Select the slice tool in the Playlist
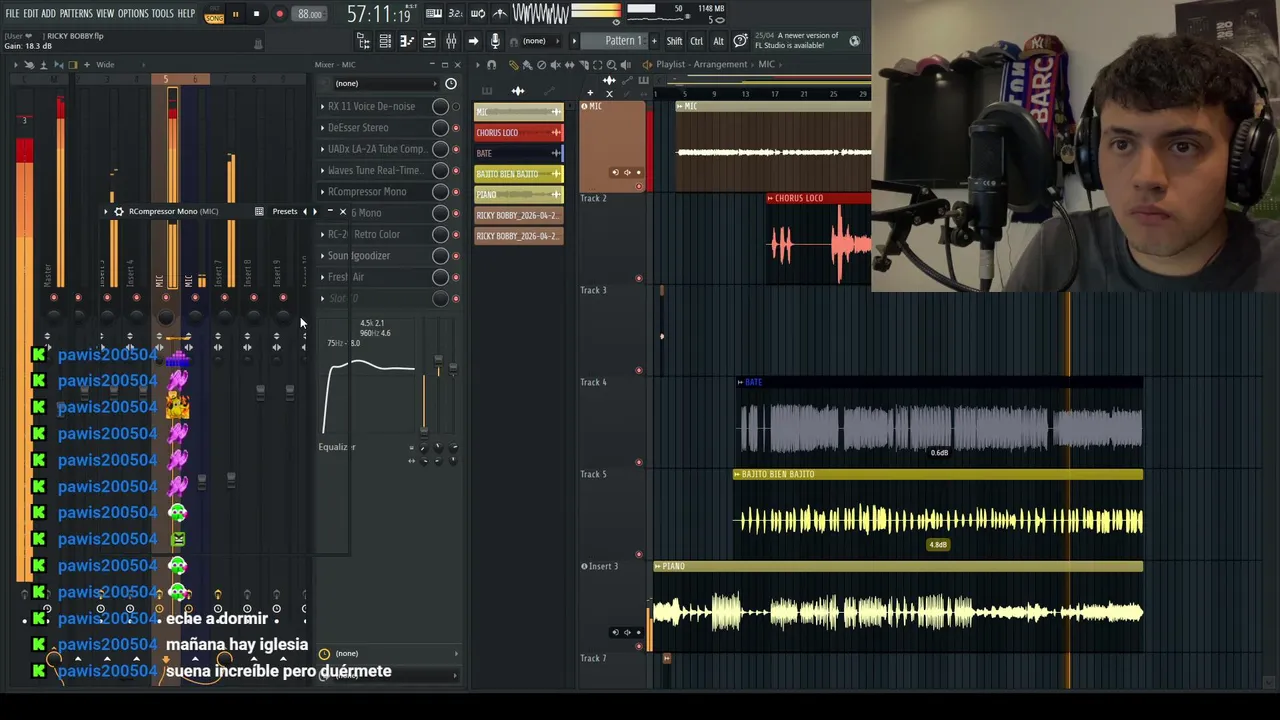Viewport: 1280px width, 720px height. [x=583, y=65]
